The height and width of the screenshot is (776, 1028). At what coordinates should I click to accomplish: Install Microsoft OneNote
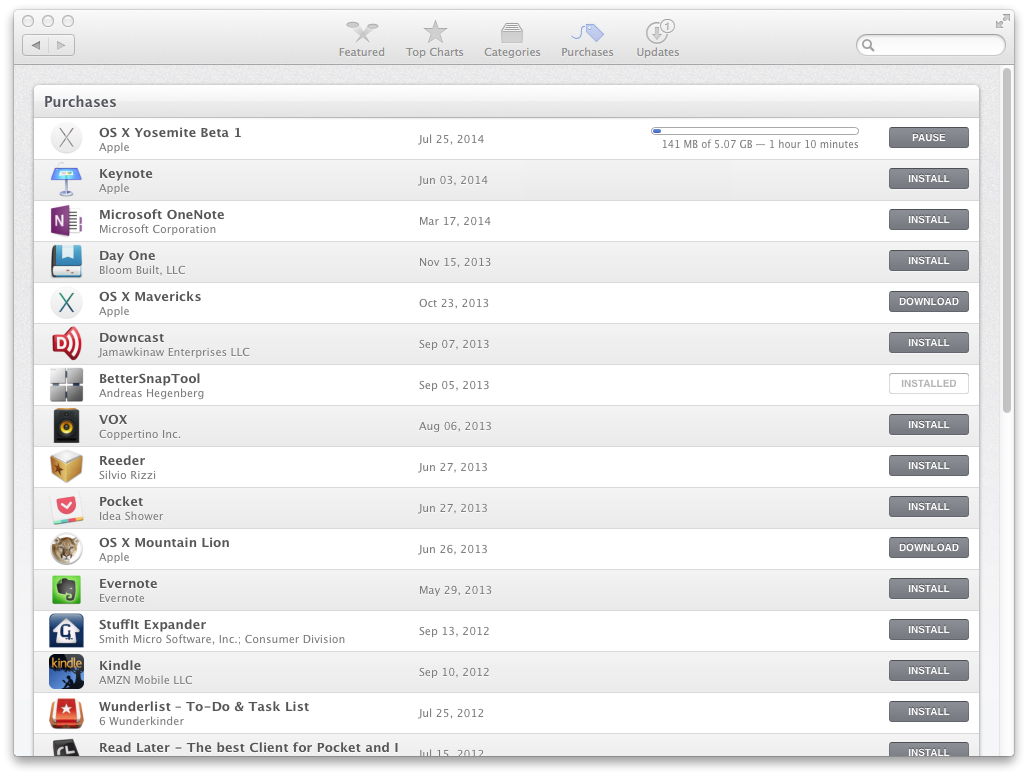[x=928, y=220]
